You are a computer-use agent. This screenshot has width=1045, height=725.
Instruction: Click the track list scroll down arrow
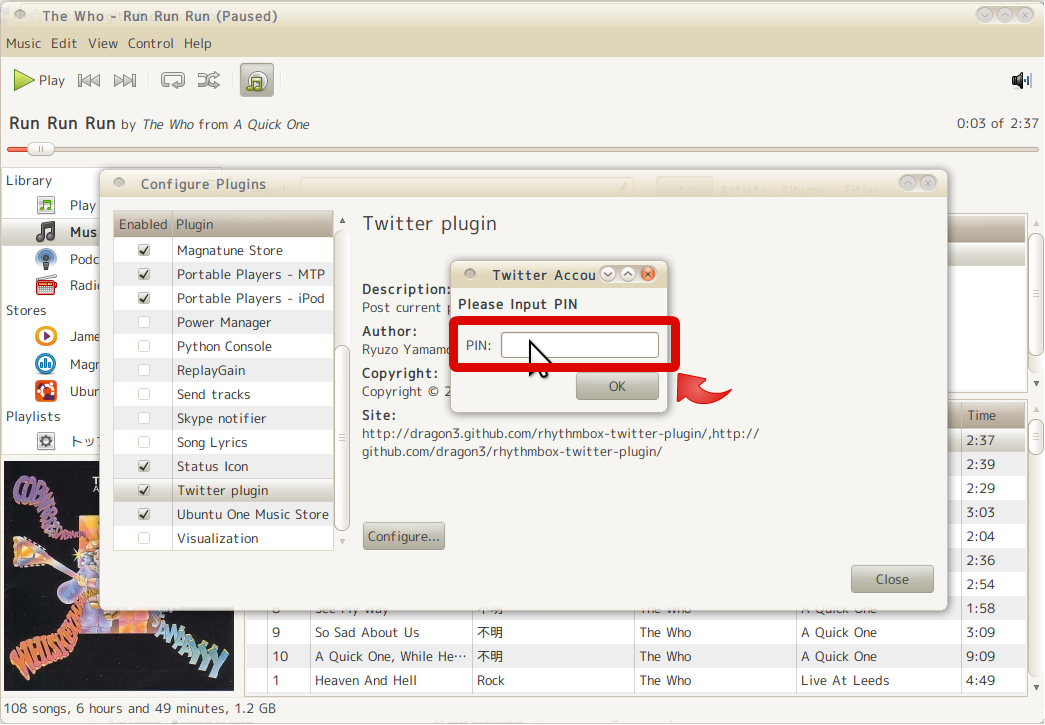pyautogui.click(x=1036, y=687)
